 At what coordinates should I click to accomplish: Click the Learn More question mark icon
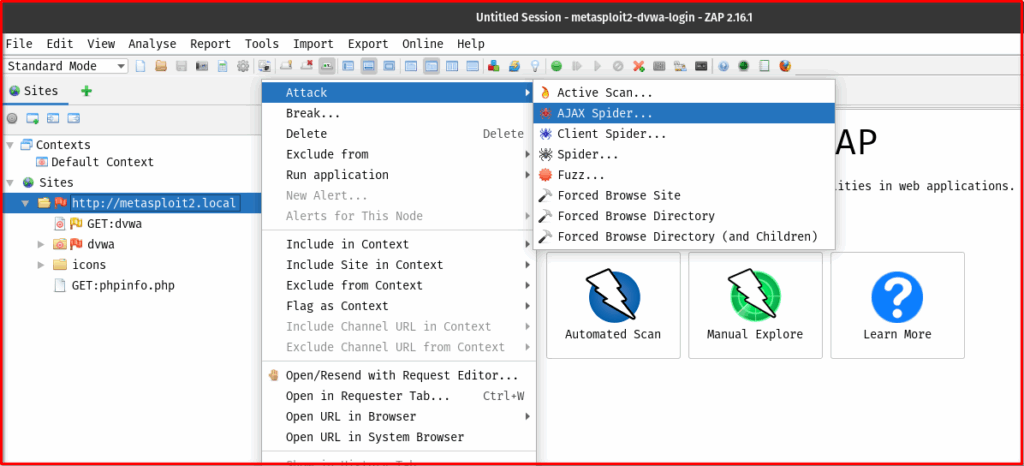pyautogui.click(x=897, y=297)
